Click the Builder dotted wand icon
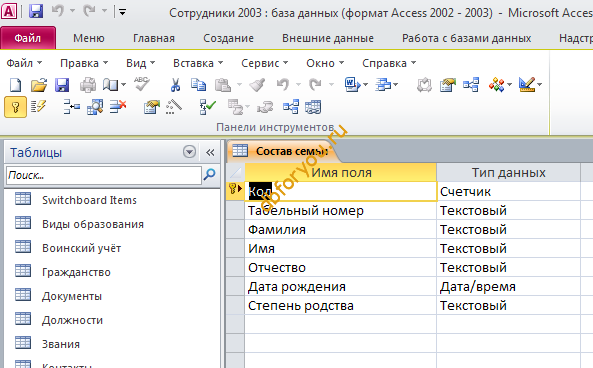This screenshot has width=593, height=368. click(x=174, y=107)
